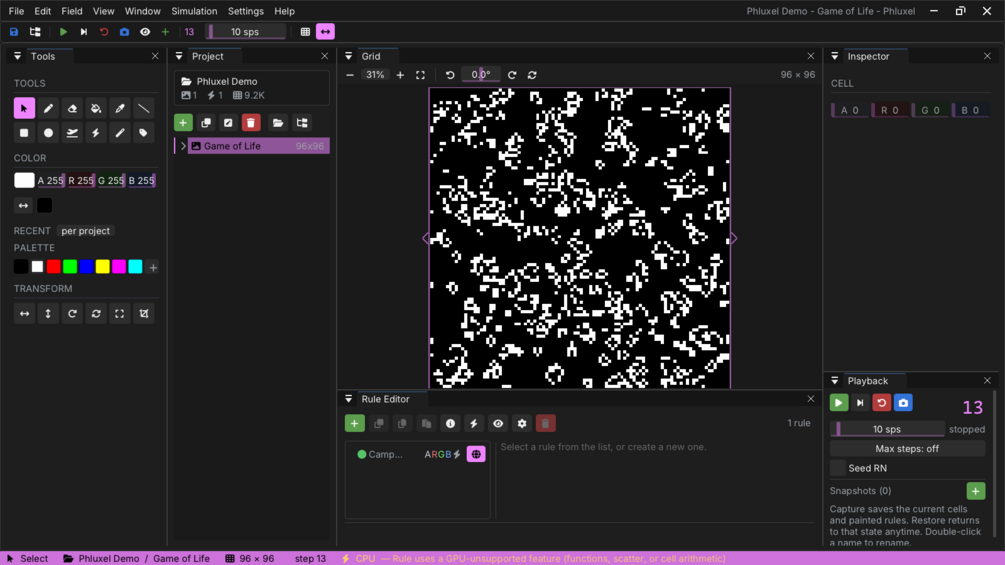Screen dimensions: 1005x565
Task: Swap foreground and background colors
Action: coord(24,206)
